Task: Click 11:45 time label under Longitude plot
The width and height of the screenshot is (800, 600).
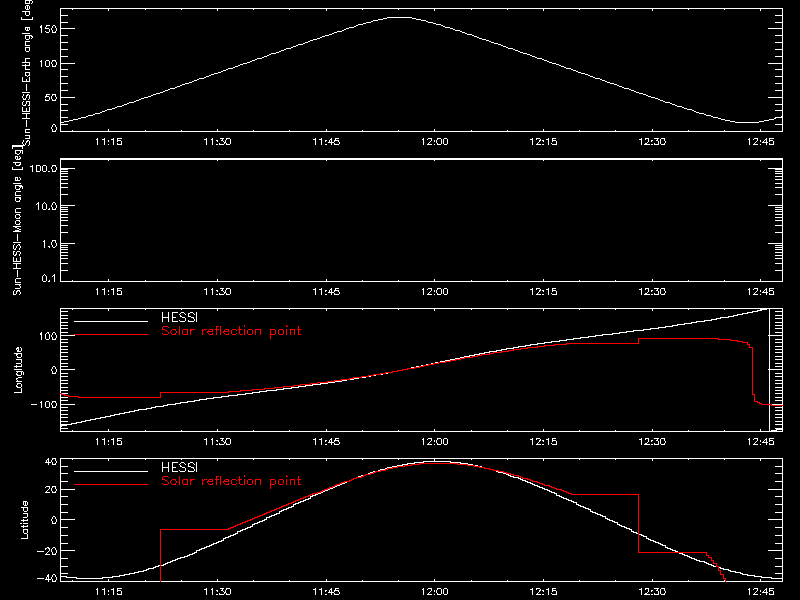Action: pyautogui.click(x=326, y=442)
